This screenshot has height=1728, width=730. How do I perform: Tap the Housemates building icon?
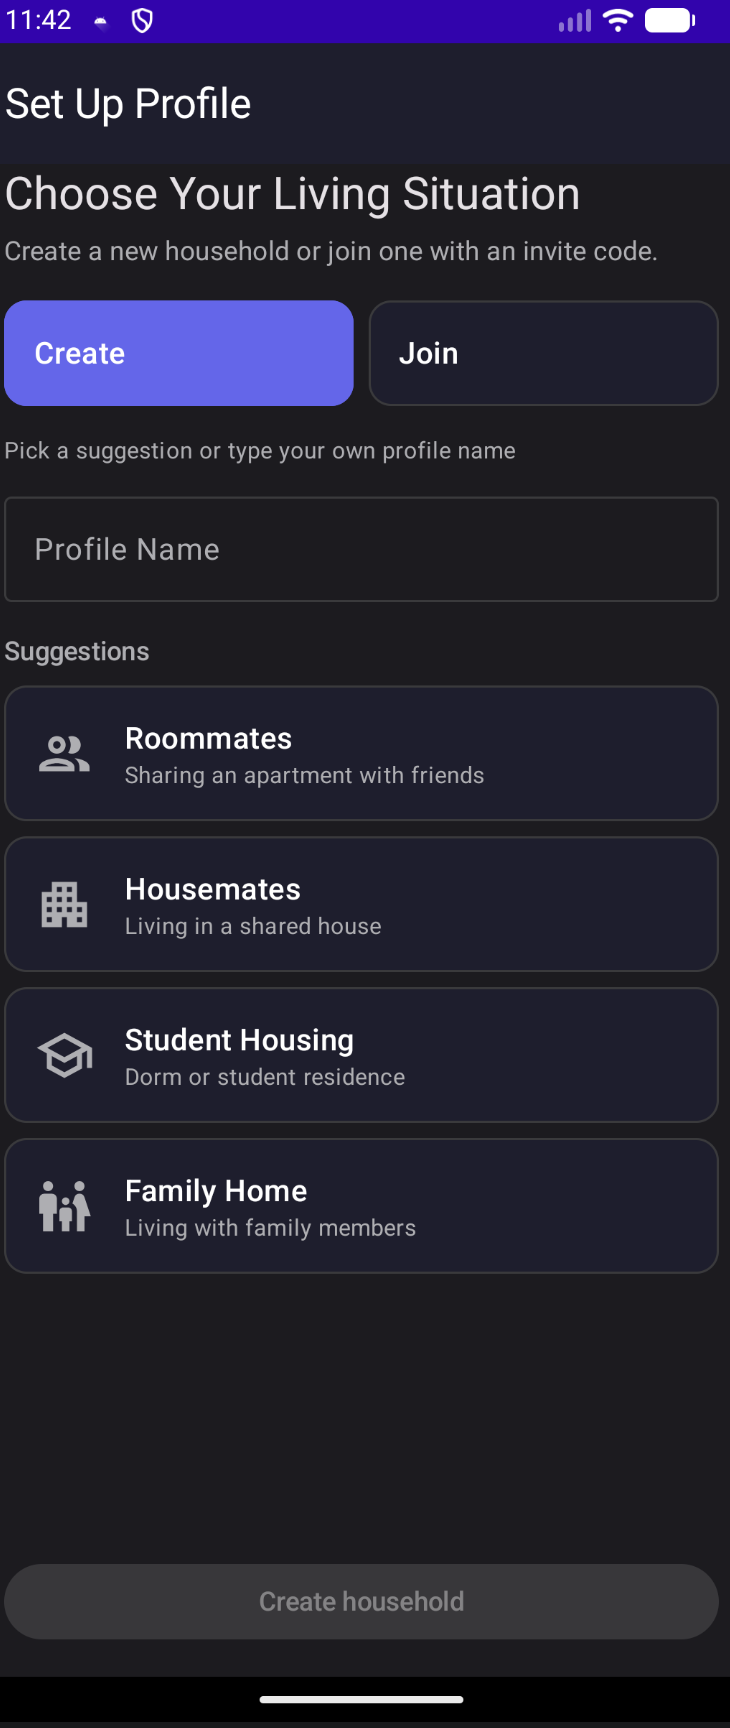[64, 905]
